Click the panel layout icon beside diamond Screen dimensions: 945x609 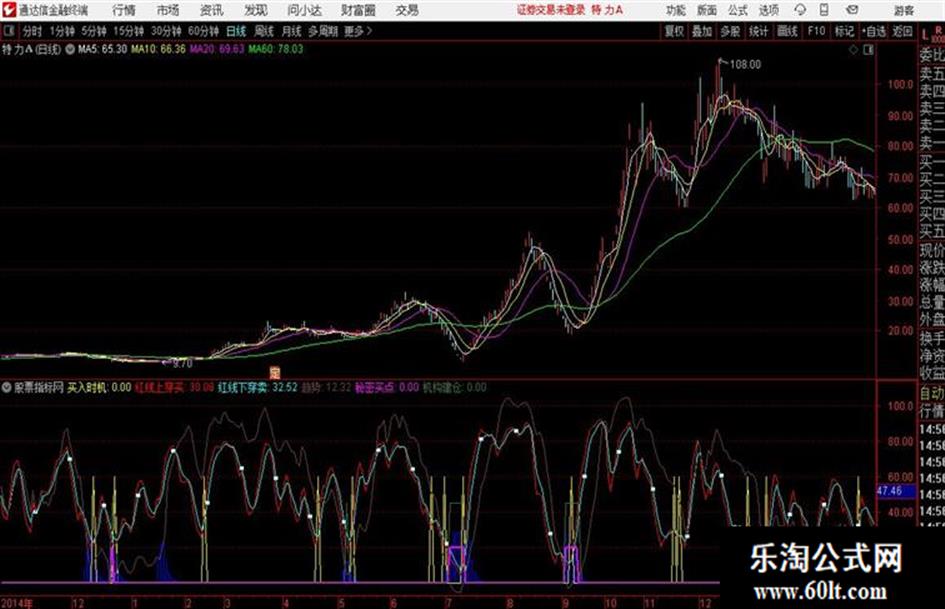click(868, 50)
